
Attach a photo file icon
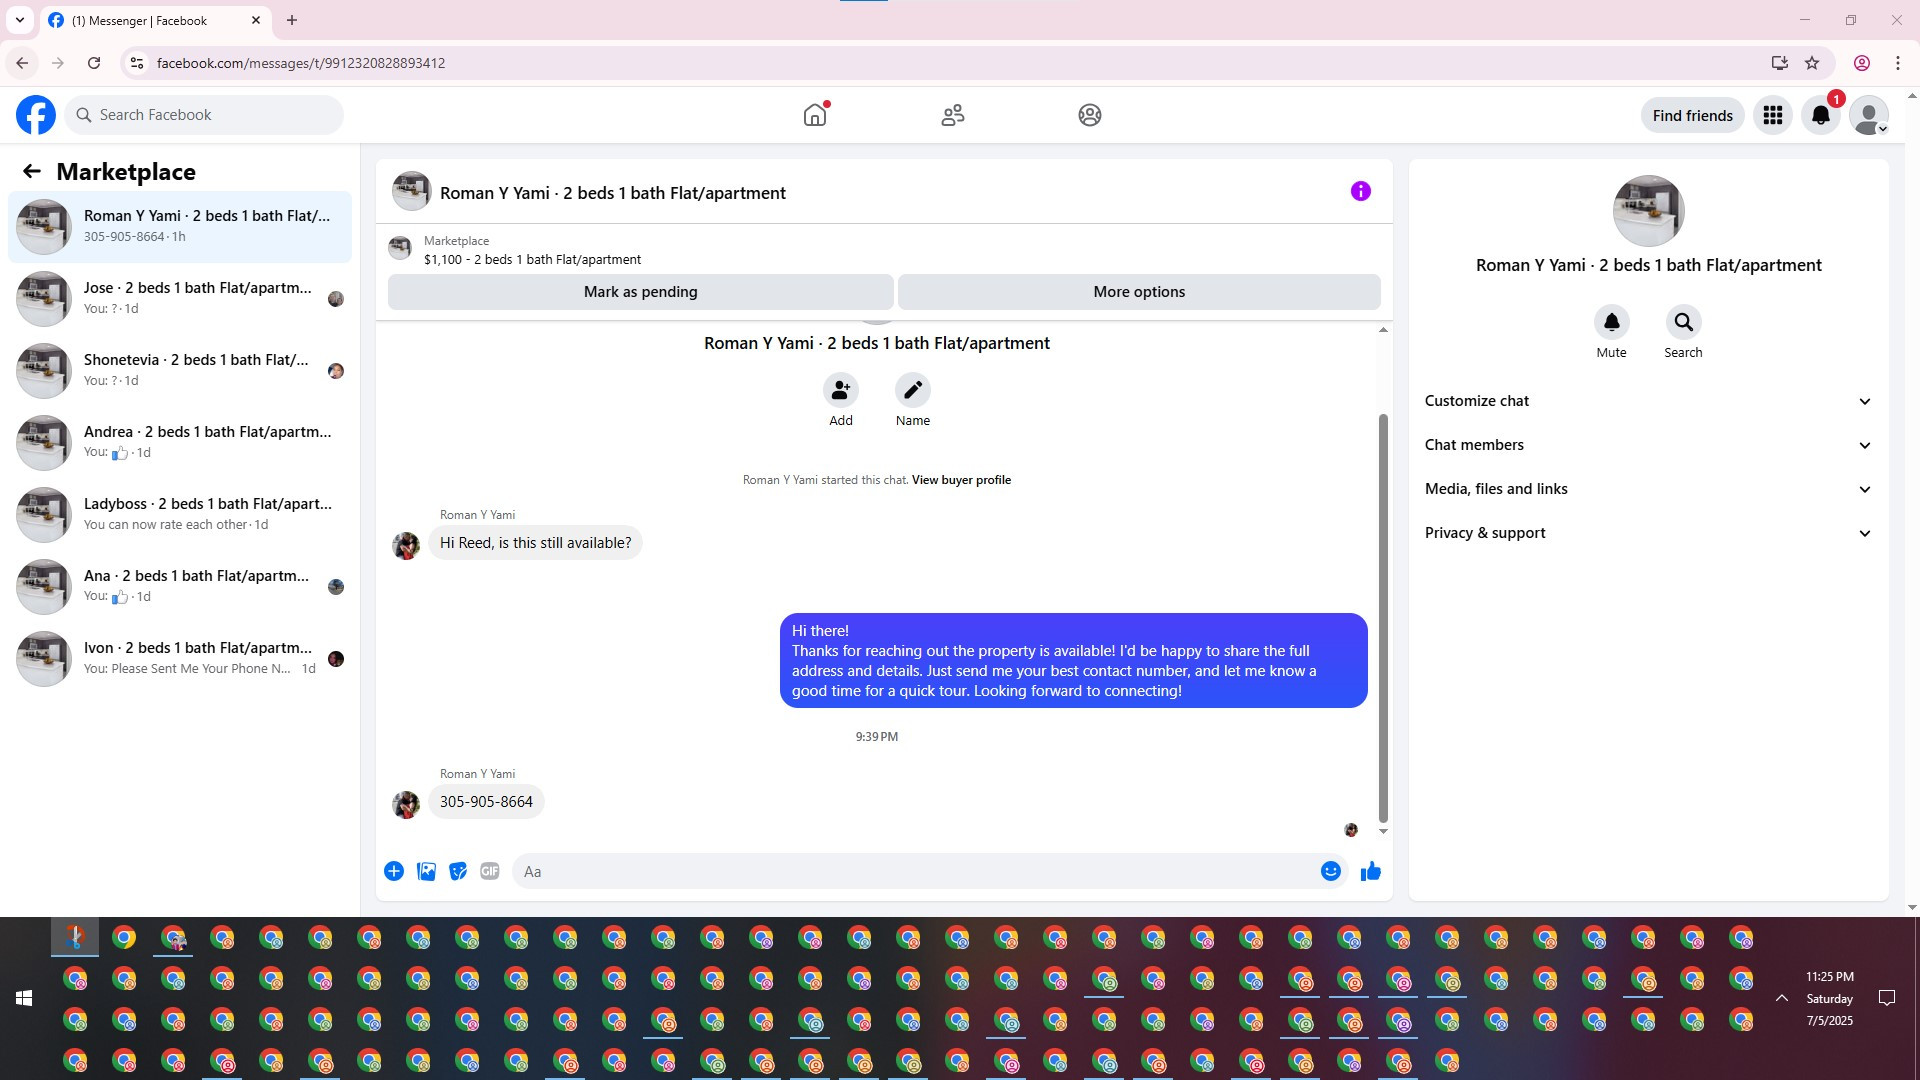coord(426,871)
